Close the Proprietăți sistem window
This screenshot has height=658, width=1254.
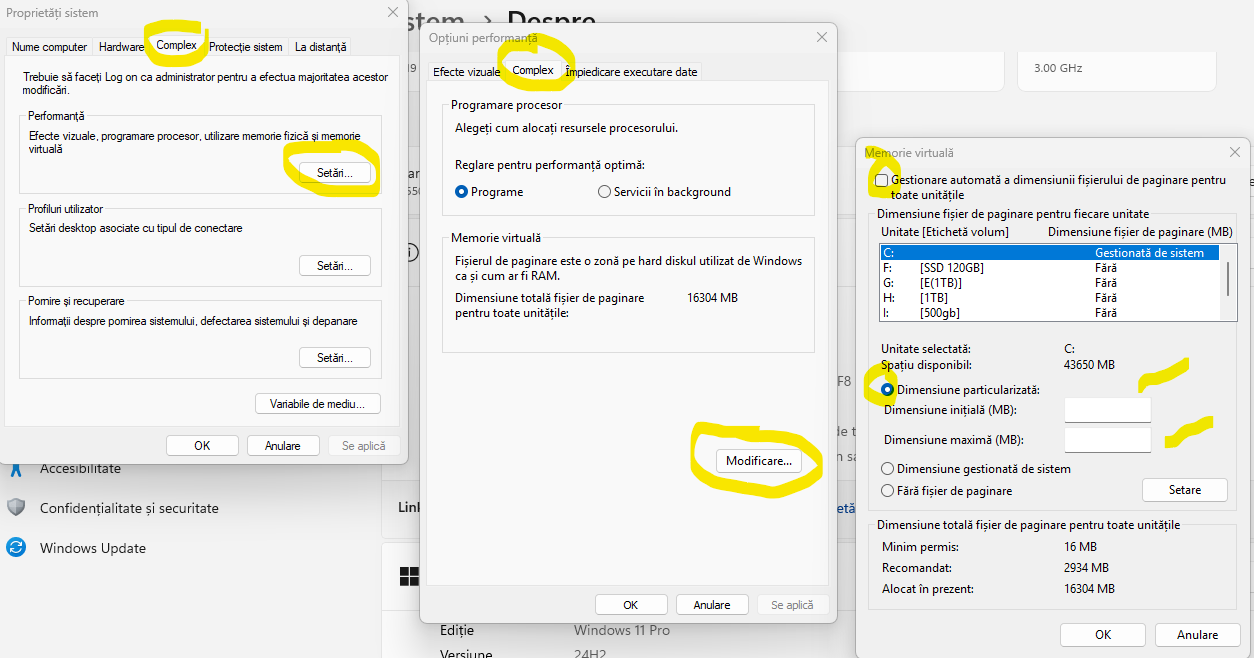(392, 13)
